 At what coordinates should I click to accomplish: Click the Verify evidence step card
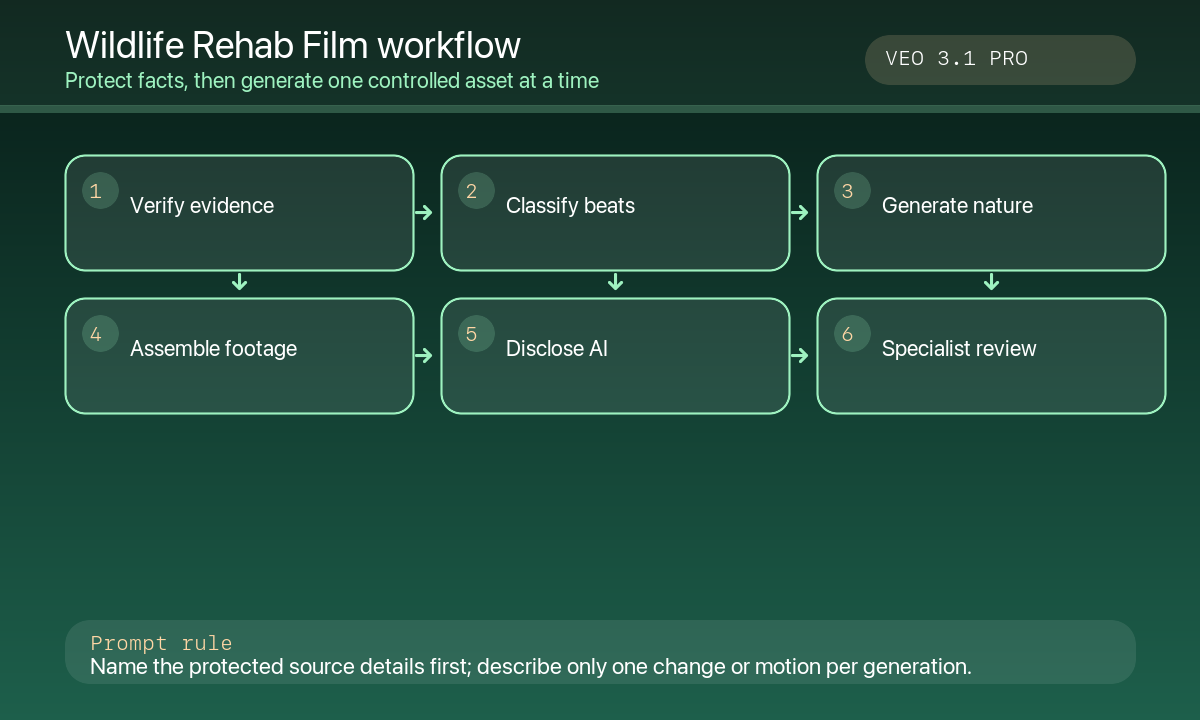tap(239, 213)
